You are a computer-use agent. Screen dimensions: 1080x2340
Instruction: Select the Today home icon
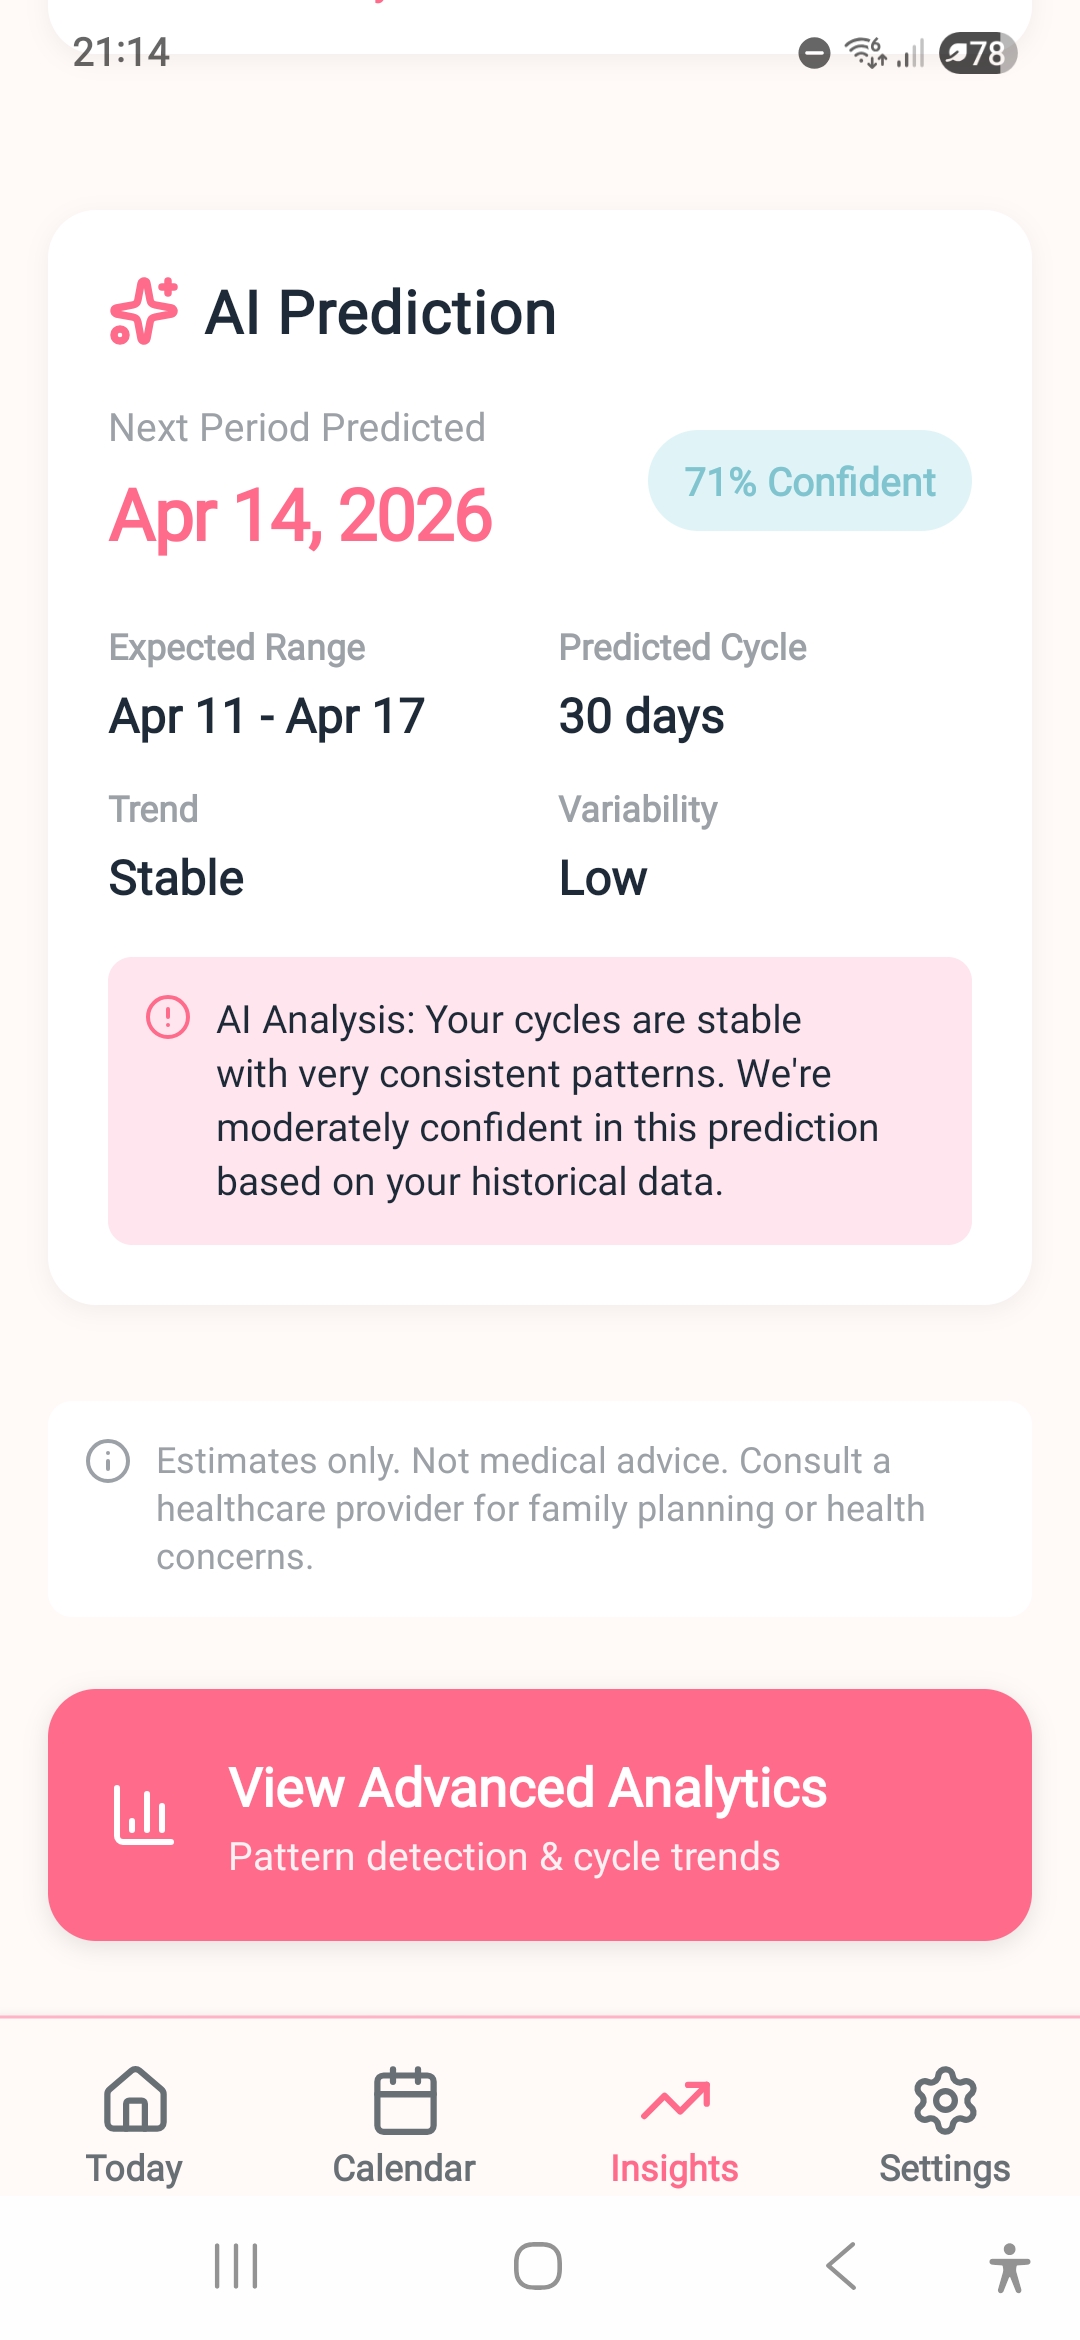click(x=134, y=2100)
